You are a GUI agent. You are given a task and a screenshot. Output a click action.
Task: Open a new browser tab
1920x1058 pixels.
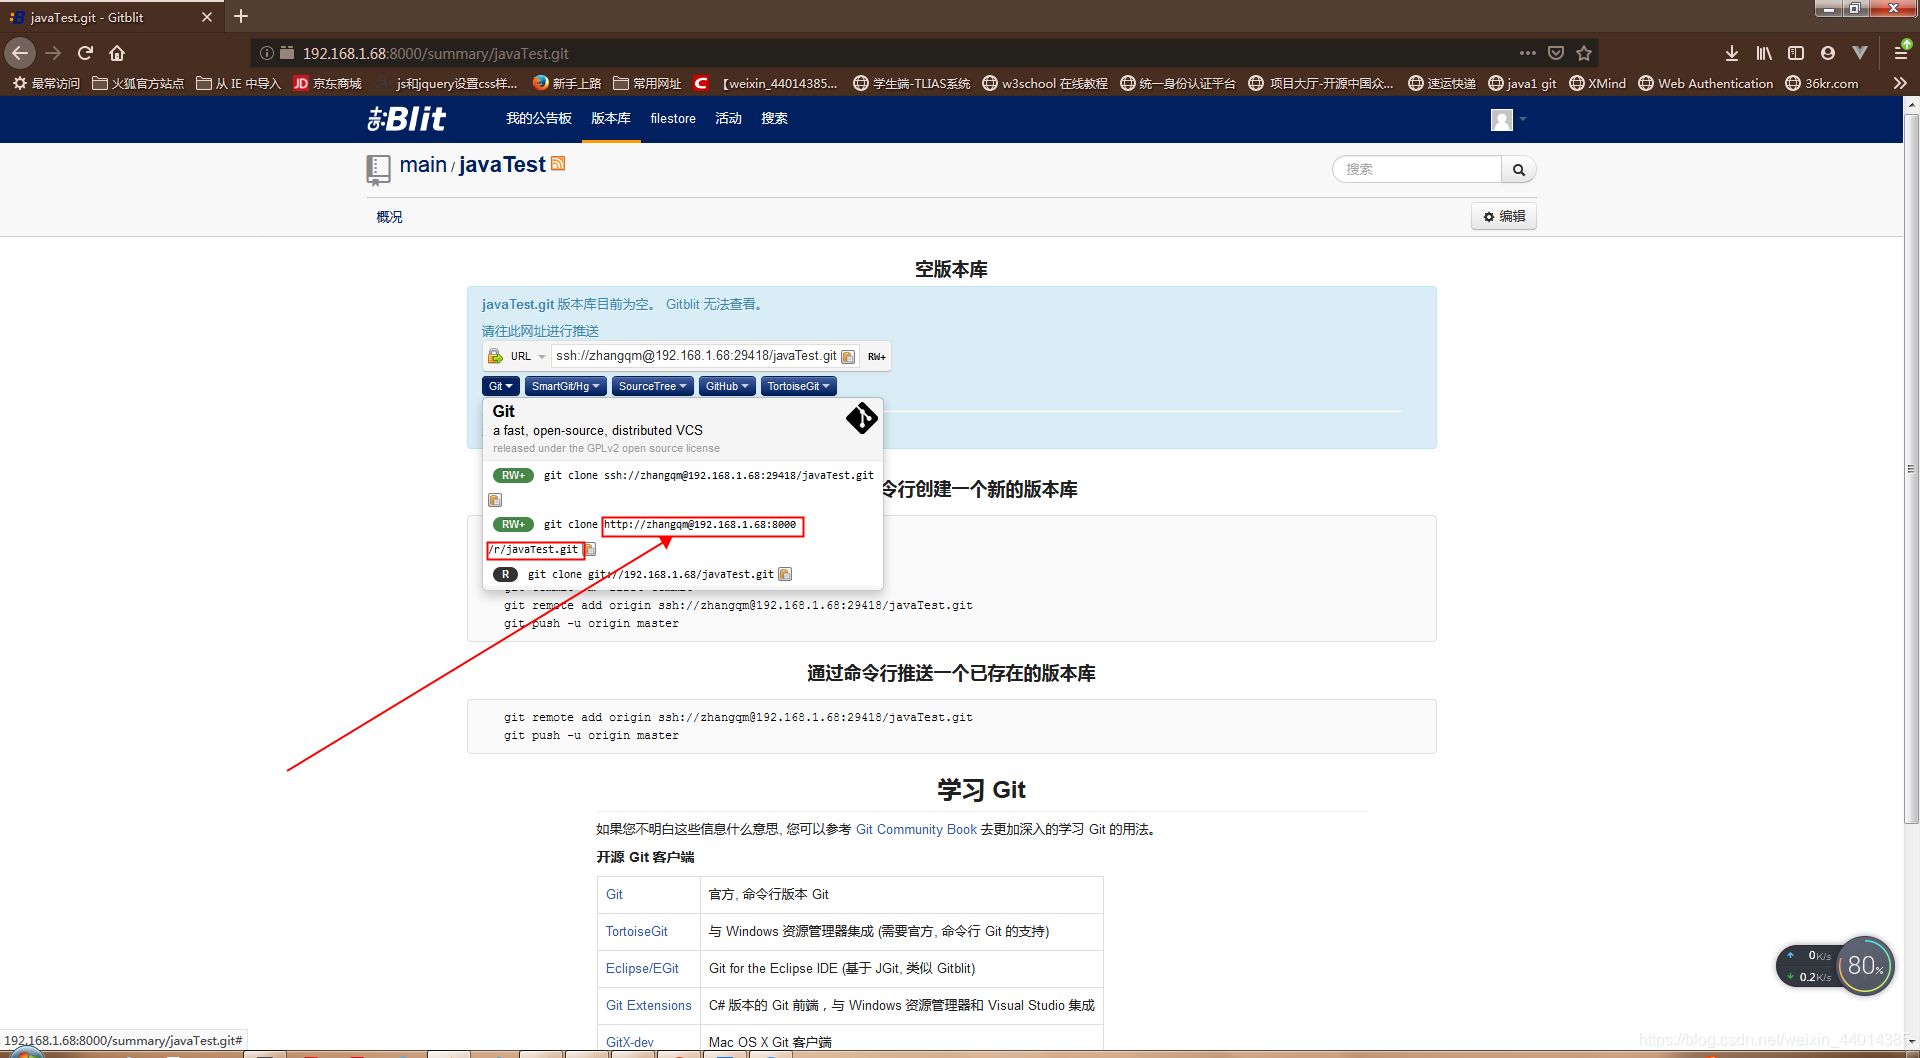tap(241, 16)
